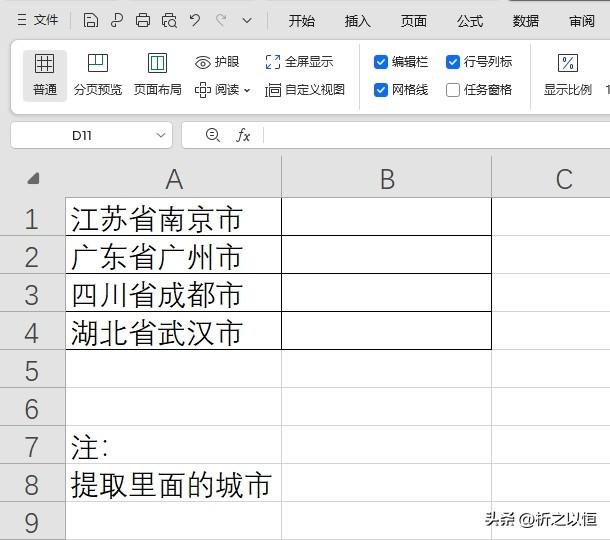Viewport: 610px width, 540px height.
Task: Select the 普通 normal view icon
Action: pos(45,75)
